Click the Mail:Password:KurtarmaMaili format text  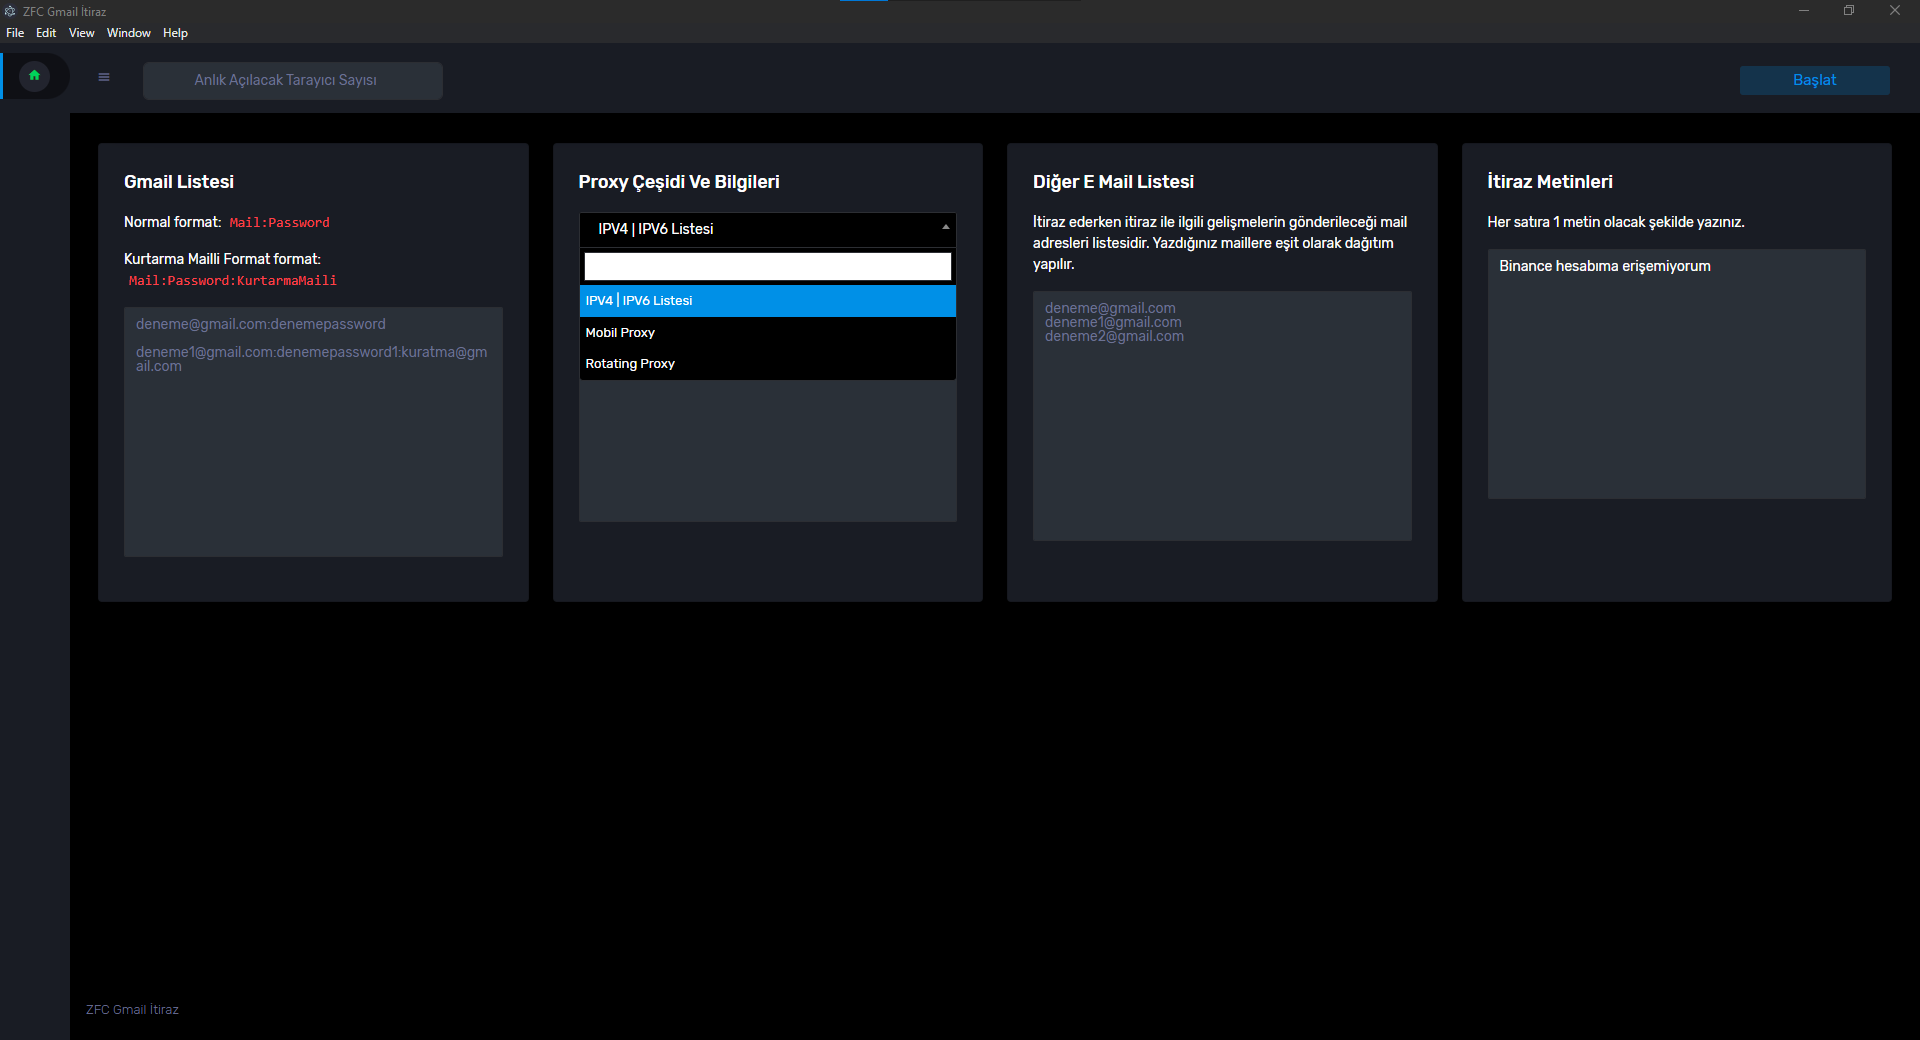[232, 281]
